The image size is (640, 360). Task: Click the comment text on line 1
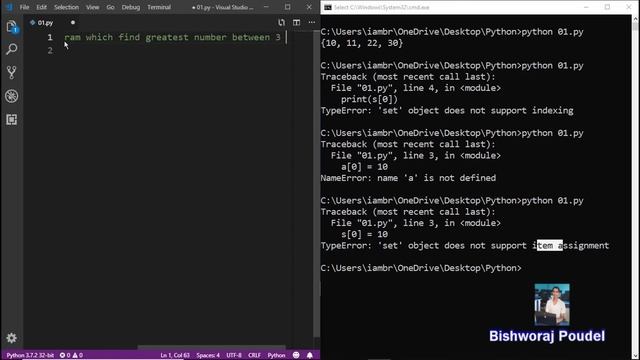coord(172,37)
